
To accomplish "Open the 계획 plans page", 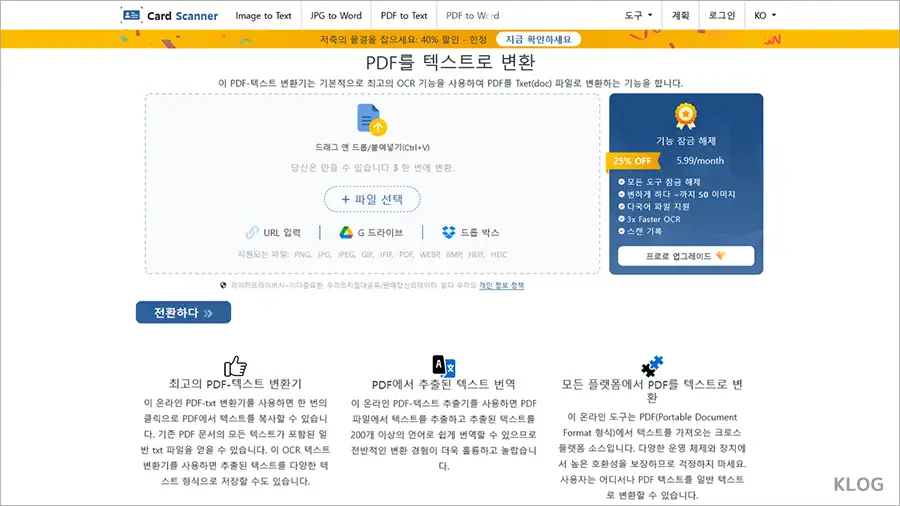I will pyautogui.click(x=680, y=15).
